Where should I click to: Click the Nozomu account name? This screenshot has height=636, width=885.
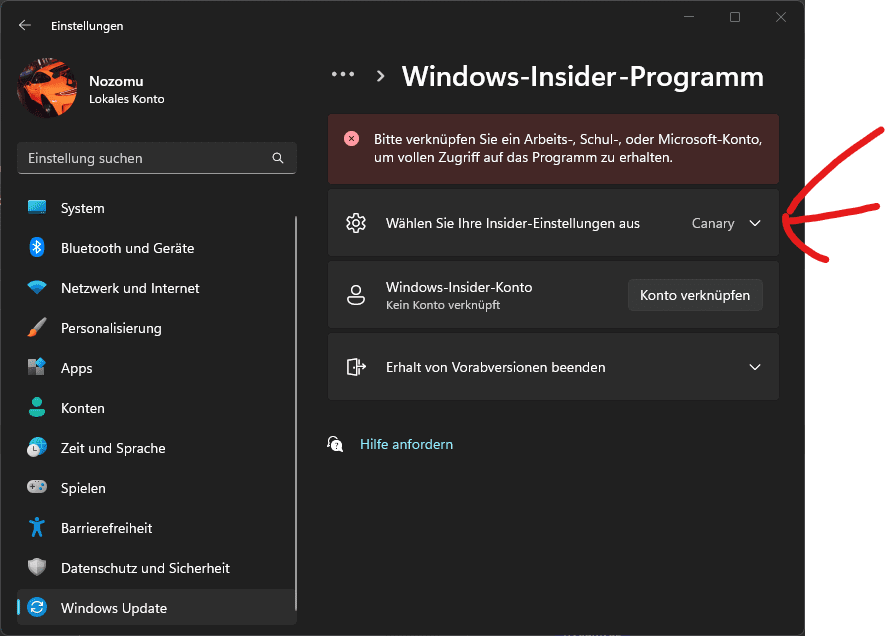(x=116, y=81)
